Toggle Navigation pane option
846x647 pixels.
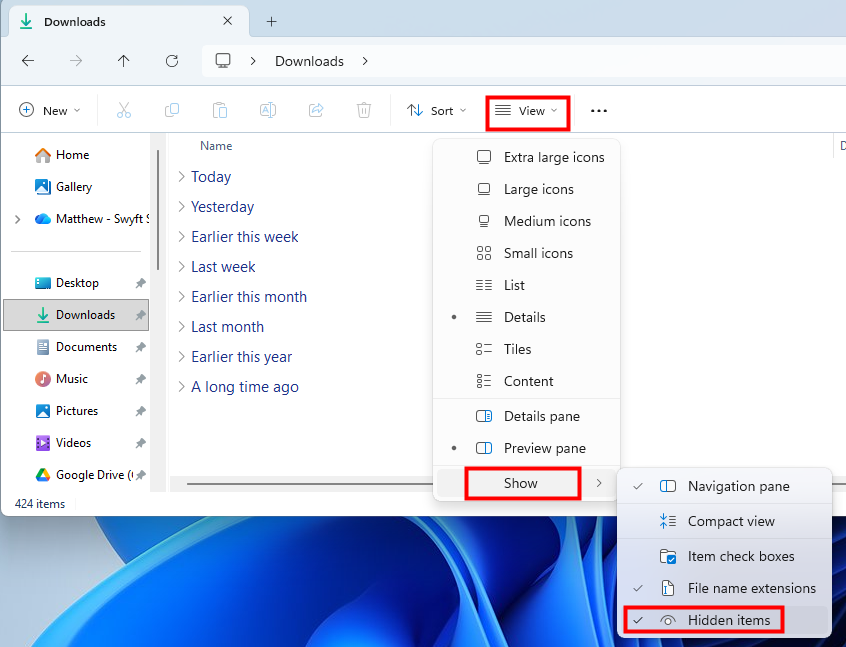pyautogui.click(x=724, y=486)
